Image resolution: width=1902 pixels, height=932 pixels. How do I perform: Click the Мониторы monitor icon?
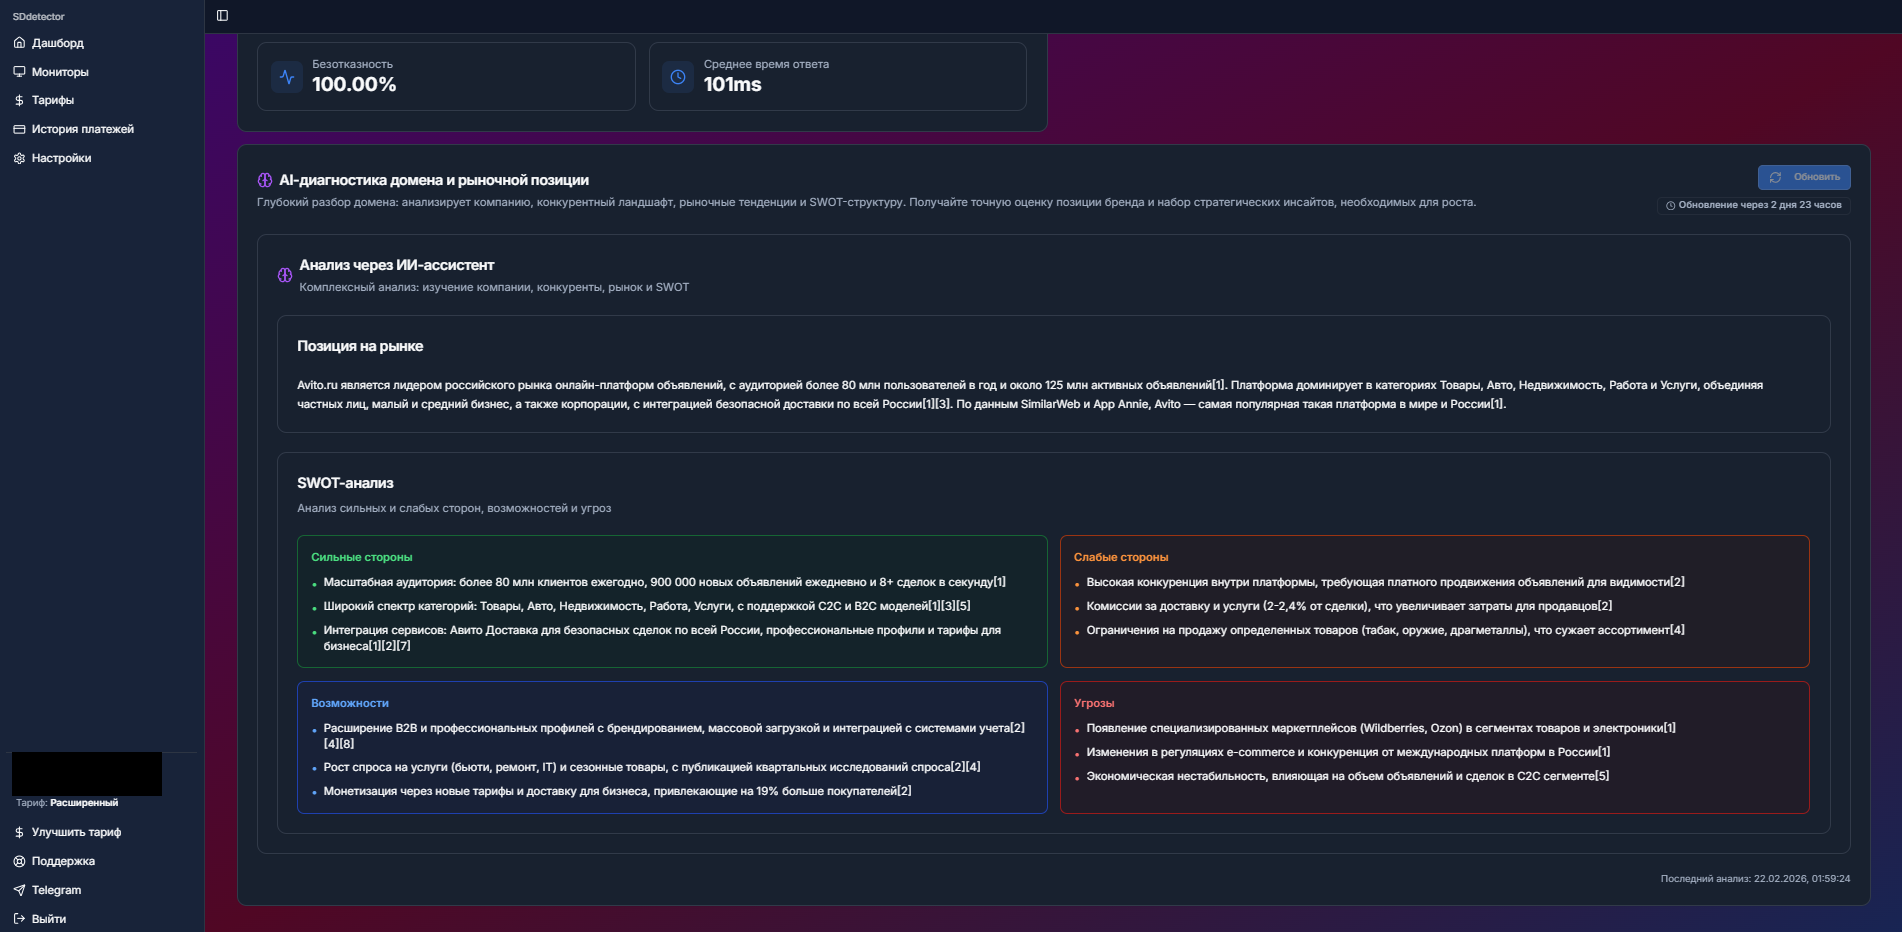(x=19, y=72)
